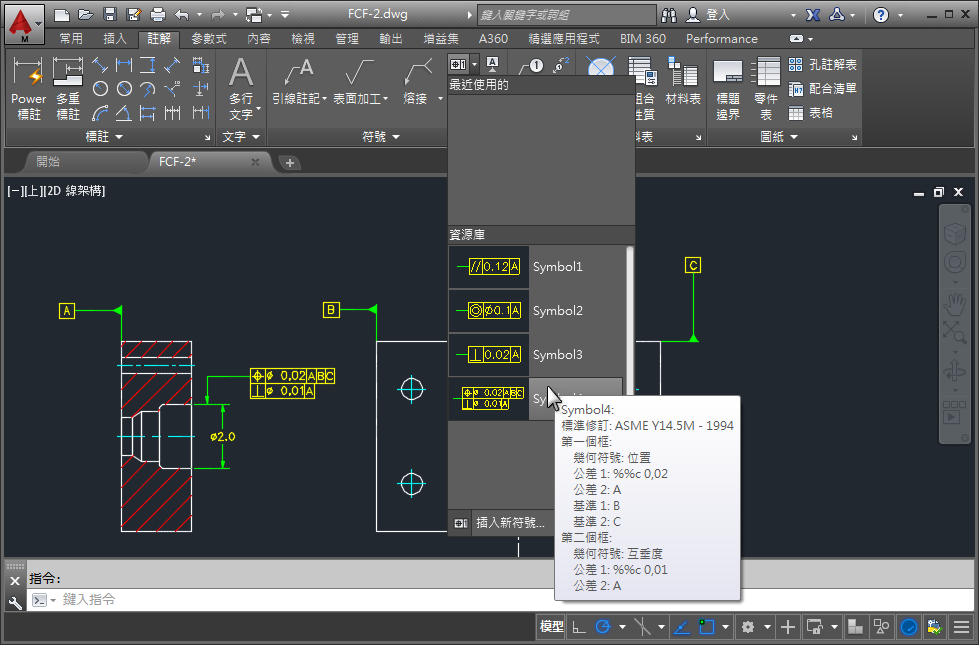This screenshot has width=979, height=645.
Task: Open workspace switching gear in status bar
Action: tap(748, 626)
